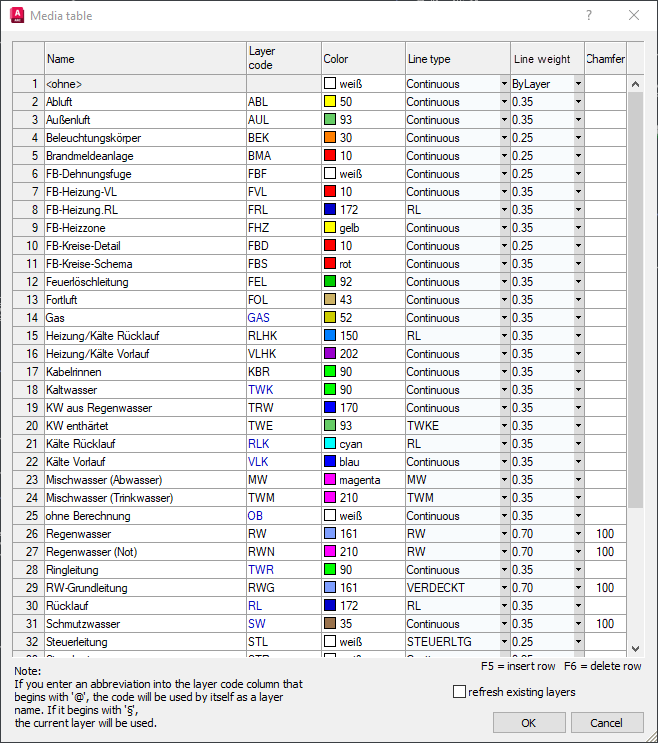The width and height of the screenshot is (658, 743).
Task: Click the Außenluft name cell
Action: (x=145, y=120)
